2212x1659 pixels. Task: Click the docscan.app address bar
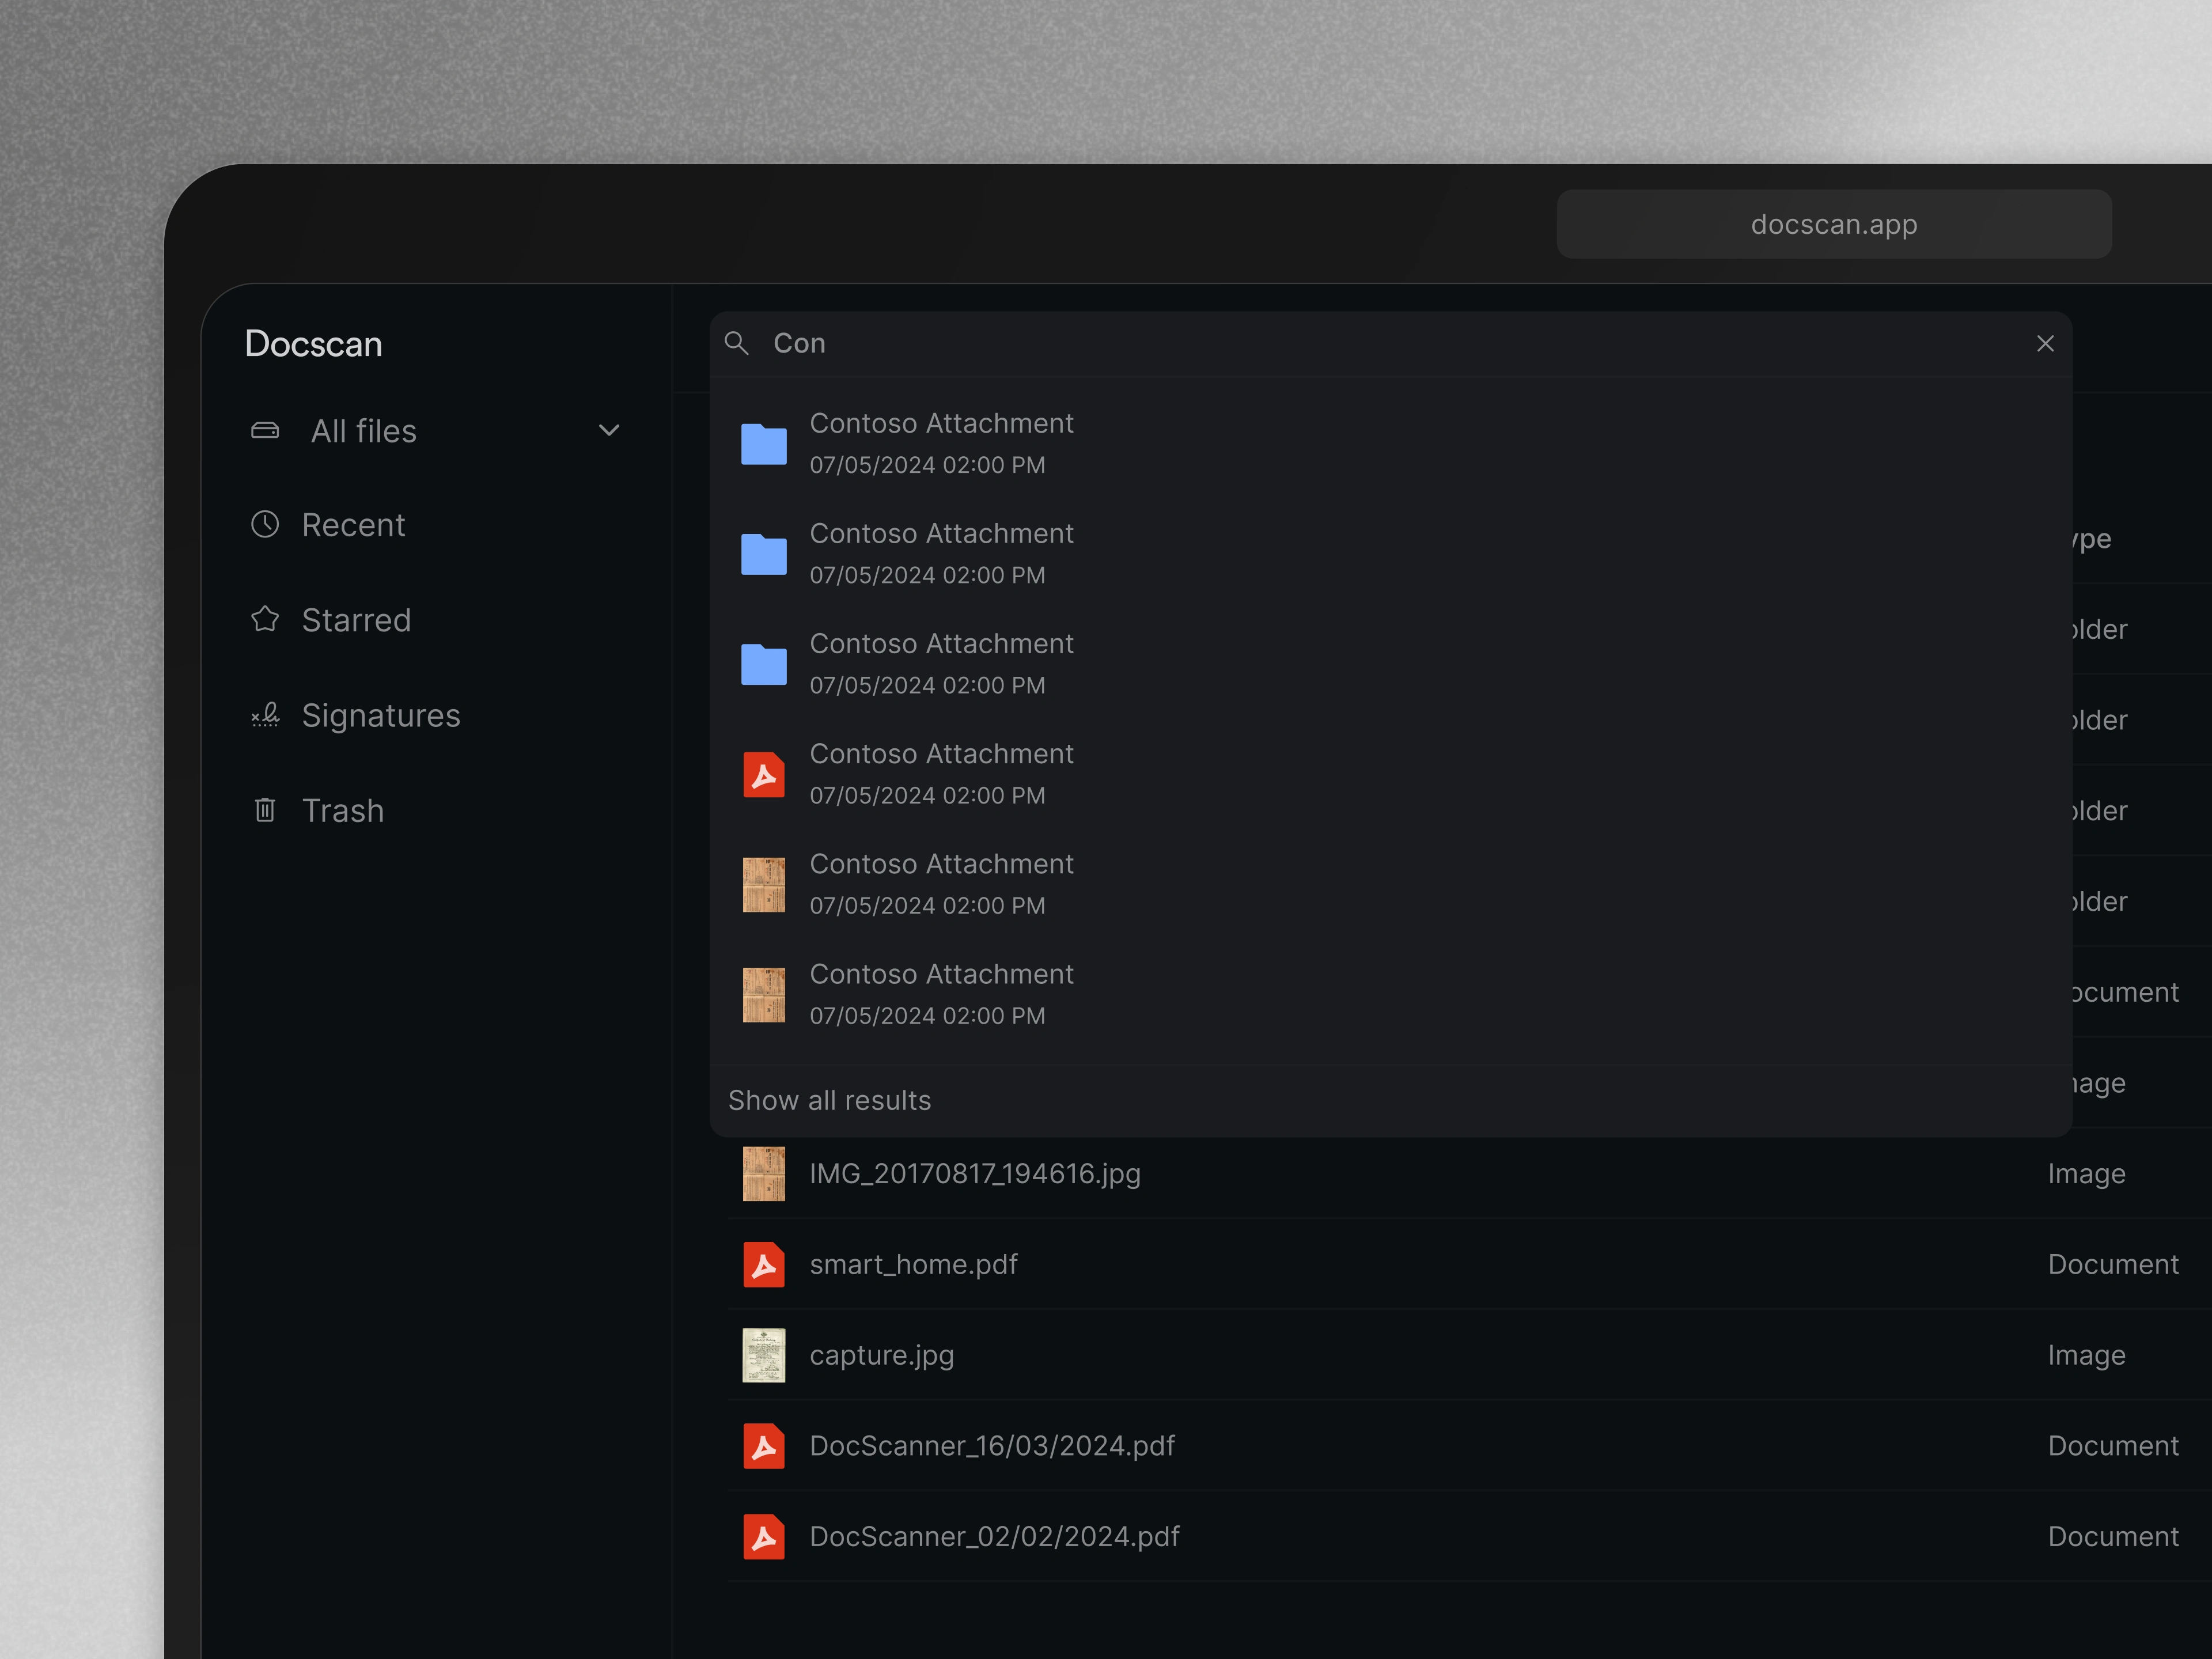1833,224
